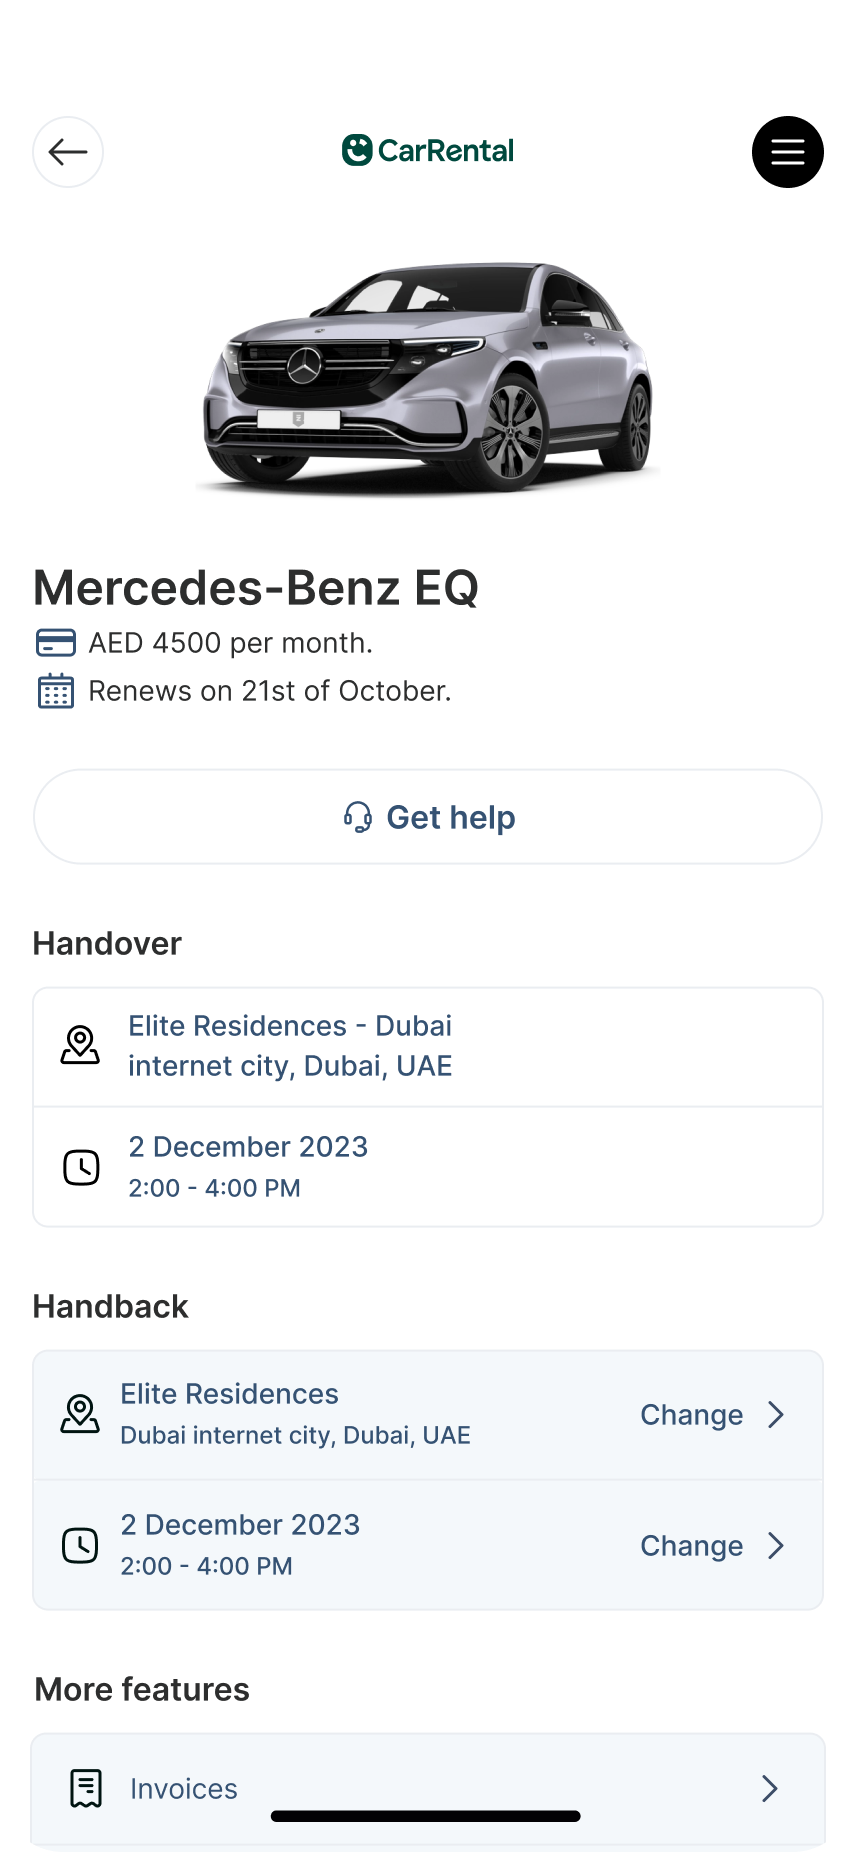Select the Invoices menu item
The width and height of the screenshot is (856, 1852).
click(184, 1788)
